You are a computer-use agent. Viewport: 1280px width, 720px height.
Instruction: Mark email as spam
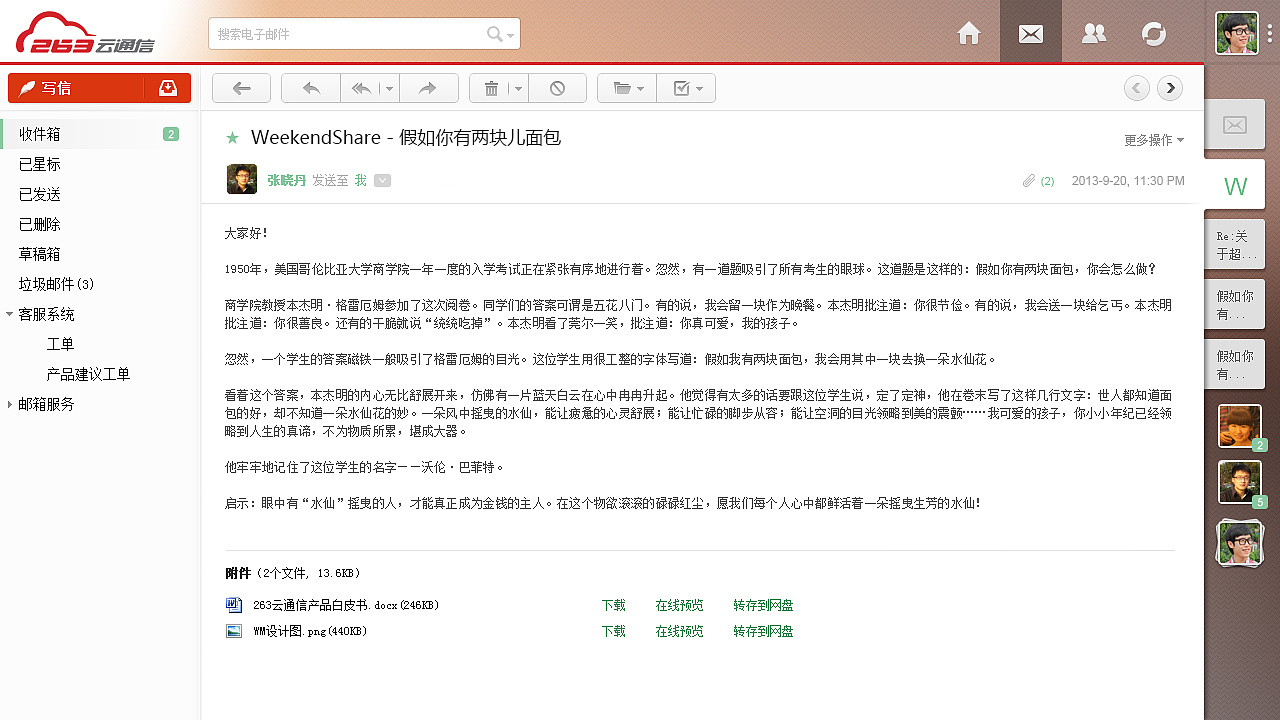coord(557,88)
